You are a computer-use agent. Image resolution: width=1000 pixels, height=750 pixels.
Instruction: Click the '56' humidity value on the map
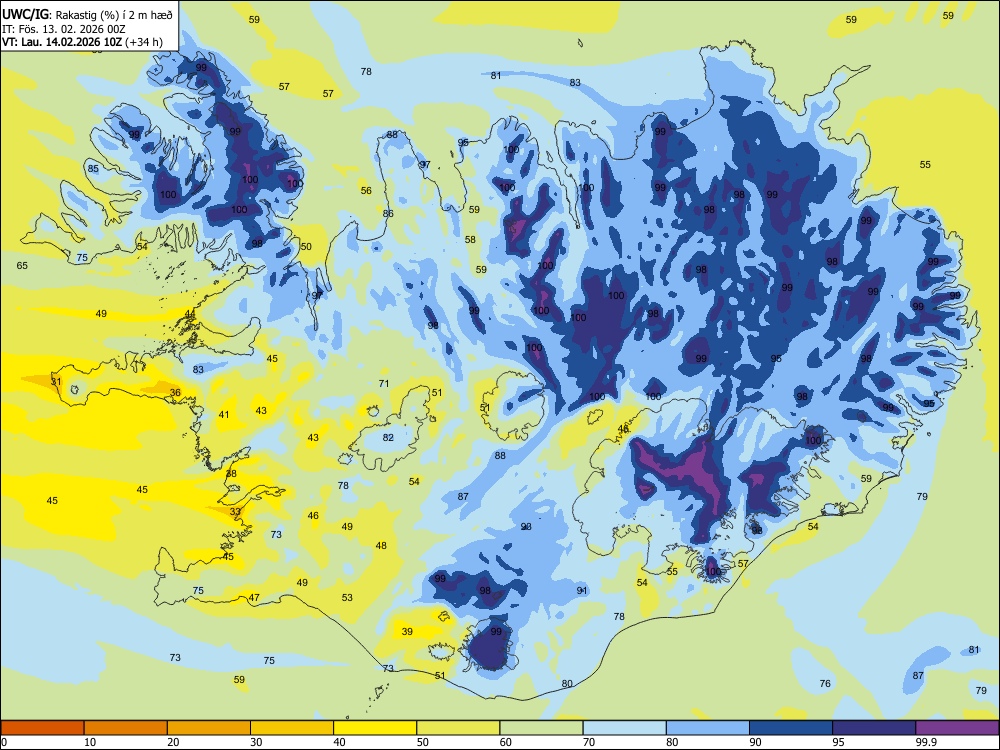[366, 190]
